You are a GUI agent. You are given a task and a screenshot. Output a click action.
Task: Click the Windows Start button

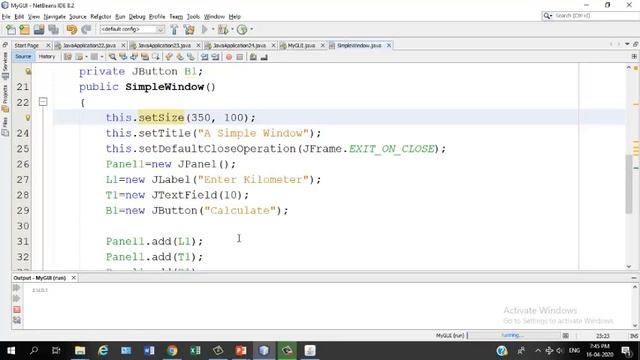pos(11,351)
